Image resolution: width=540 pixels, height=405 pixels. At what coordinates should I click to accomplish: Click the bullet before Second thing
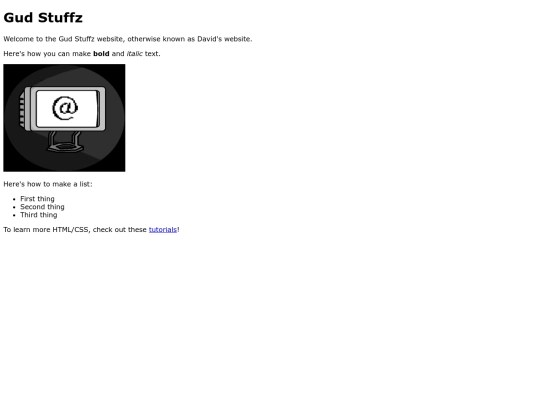tap(14, 207)
